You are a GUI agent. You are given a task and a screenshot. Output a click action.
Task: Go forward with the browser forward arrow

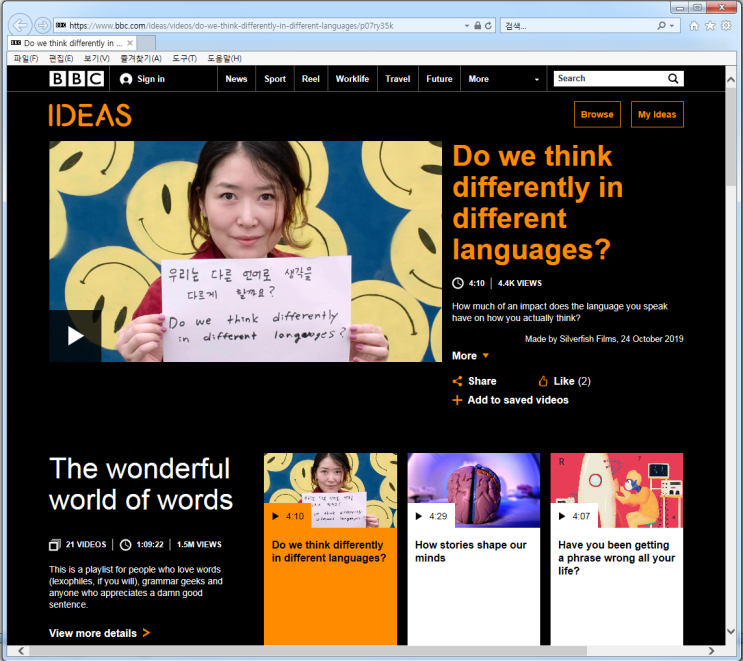[x=42, y=25]
